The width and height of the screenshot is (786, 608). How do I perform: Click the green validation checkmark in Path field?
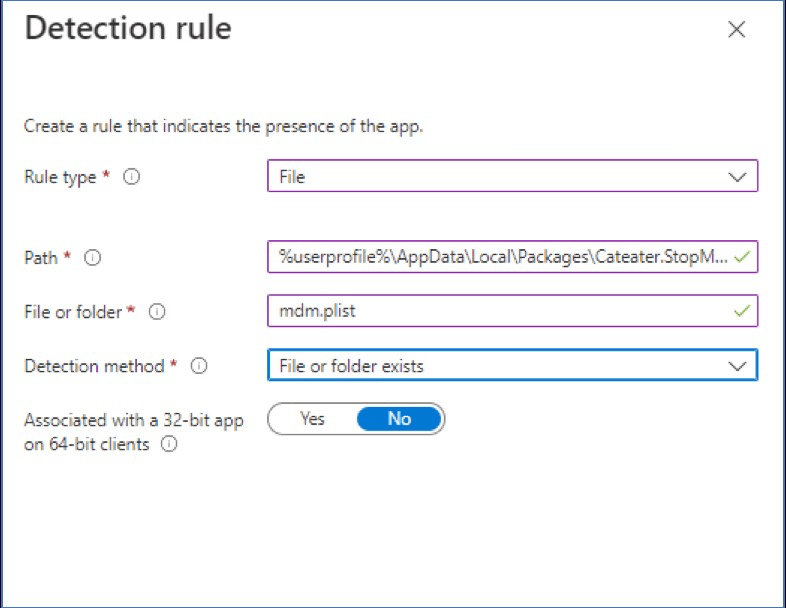click(741, 257)
